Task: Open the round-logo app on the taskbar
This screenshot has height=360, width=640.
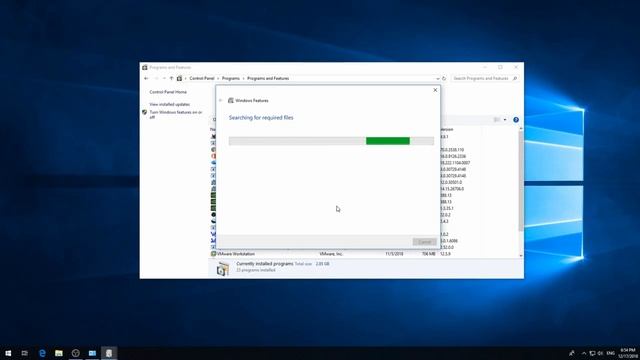Action: [x=76, y=353]
